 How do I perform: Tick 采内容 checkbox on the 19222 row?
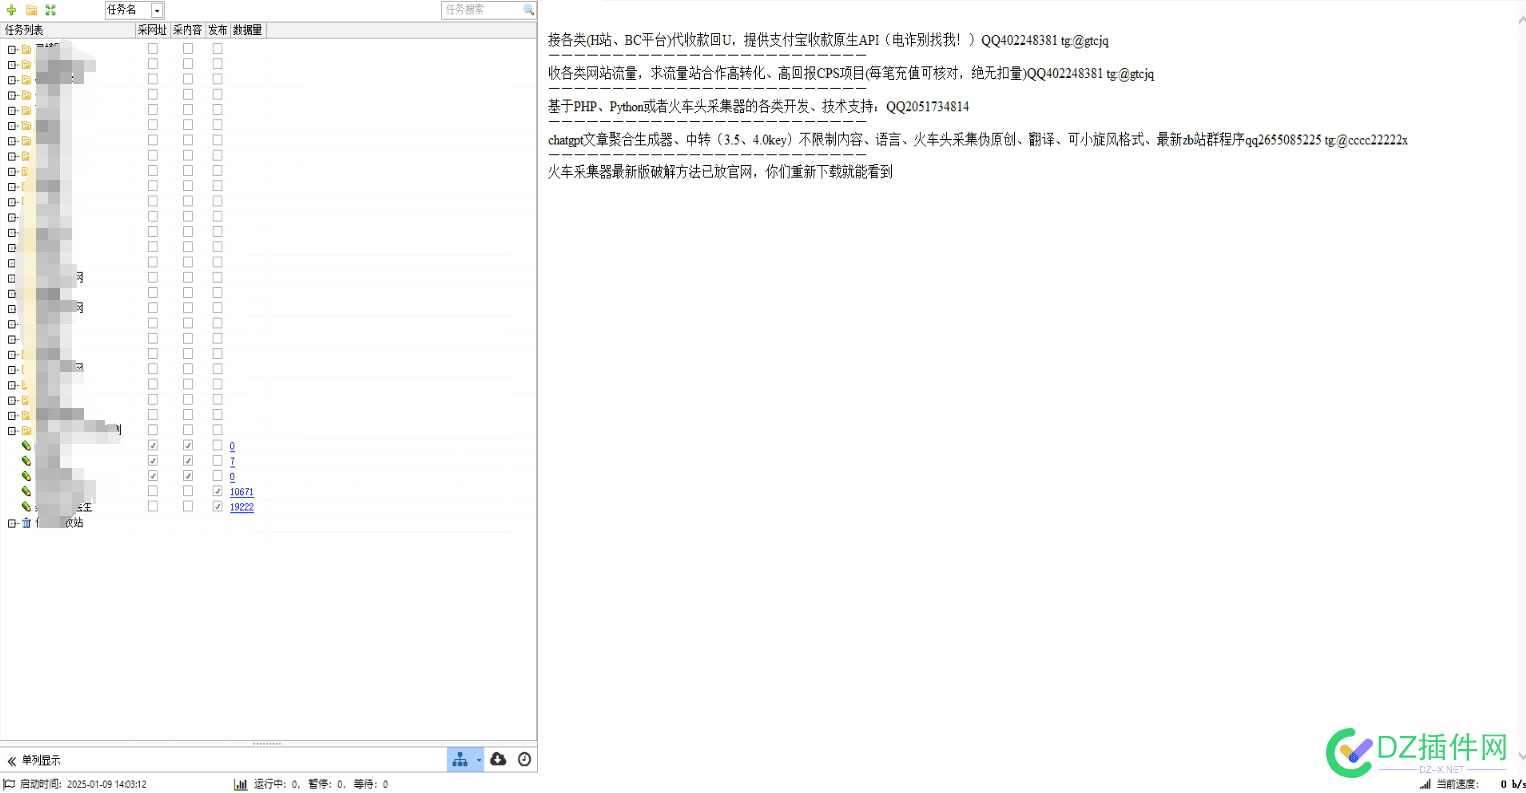tap(187, 506)
